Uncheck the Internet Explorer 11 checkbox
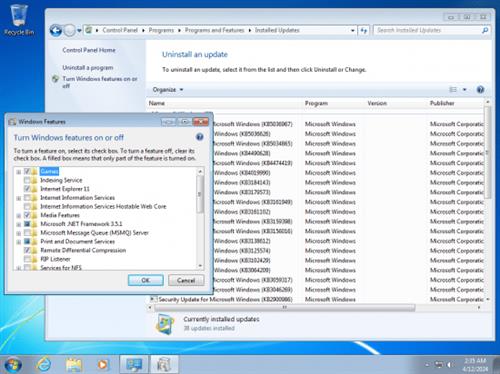The width and height of the screenshot is (500, 374). click(27, 189)
